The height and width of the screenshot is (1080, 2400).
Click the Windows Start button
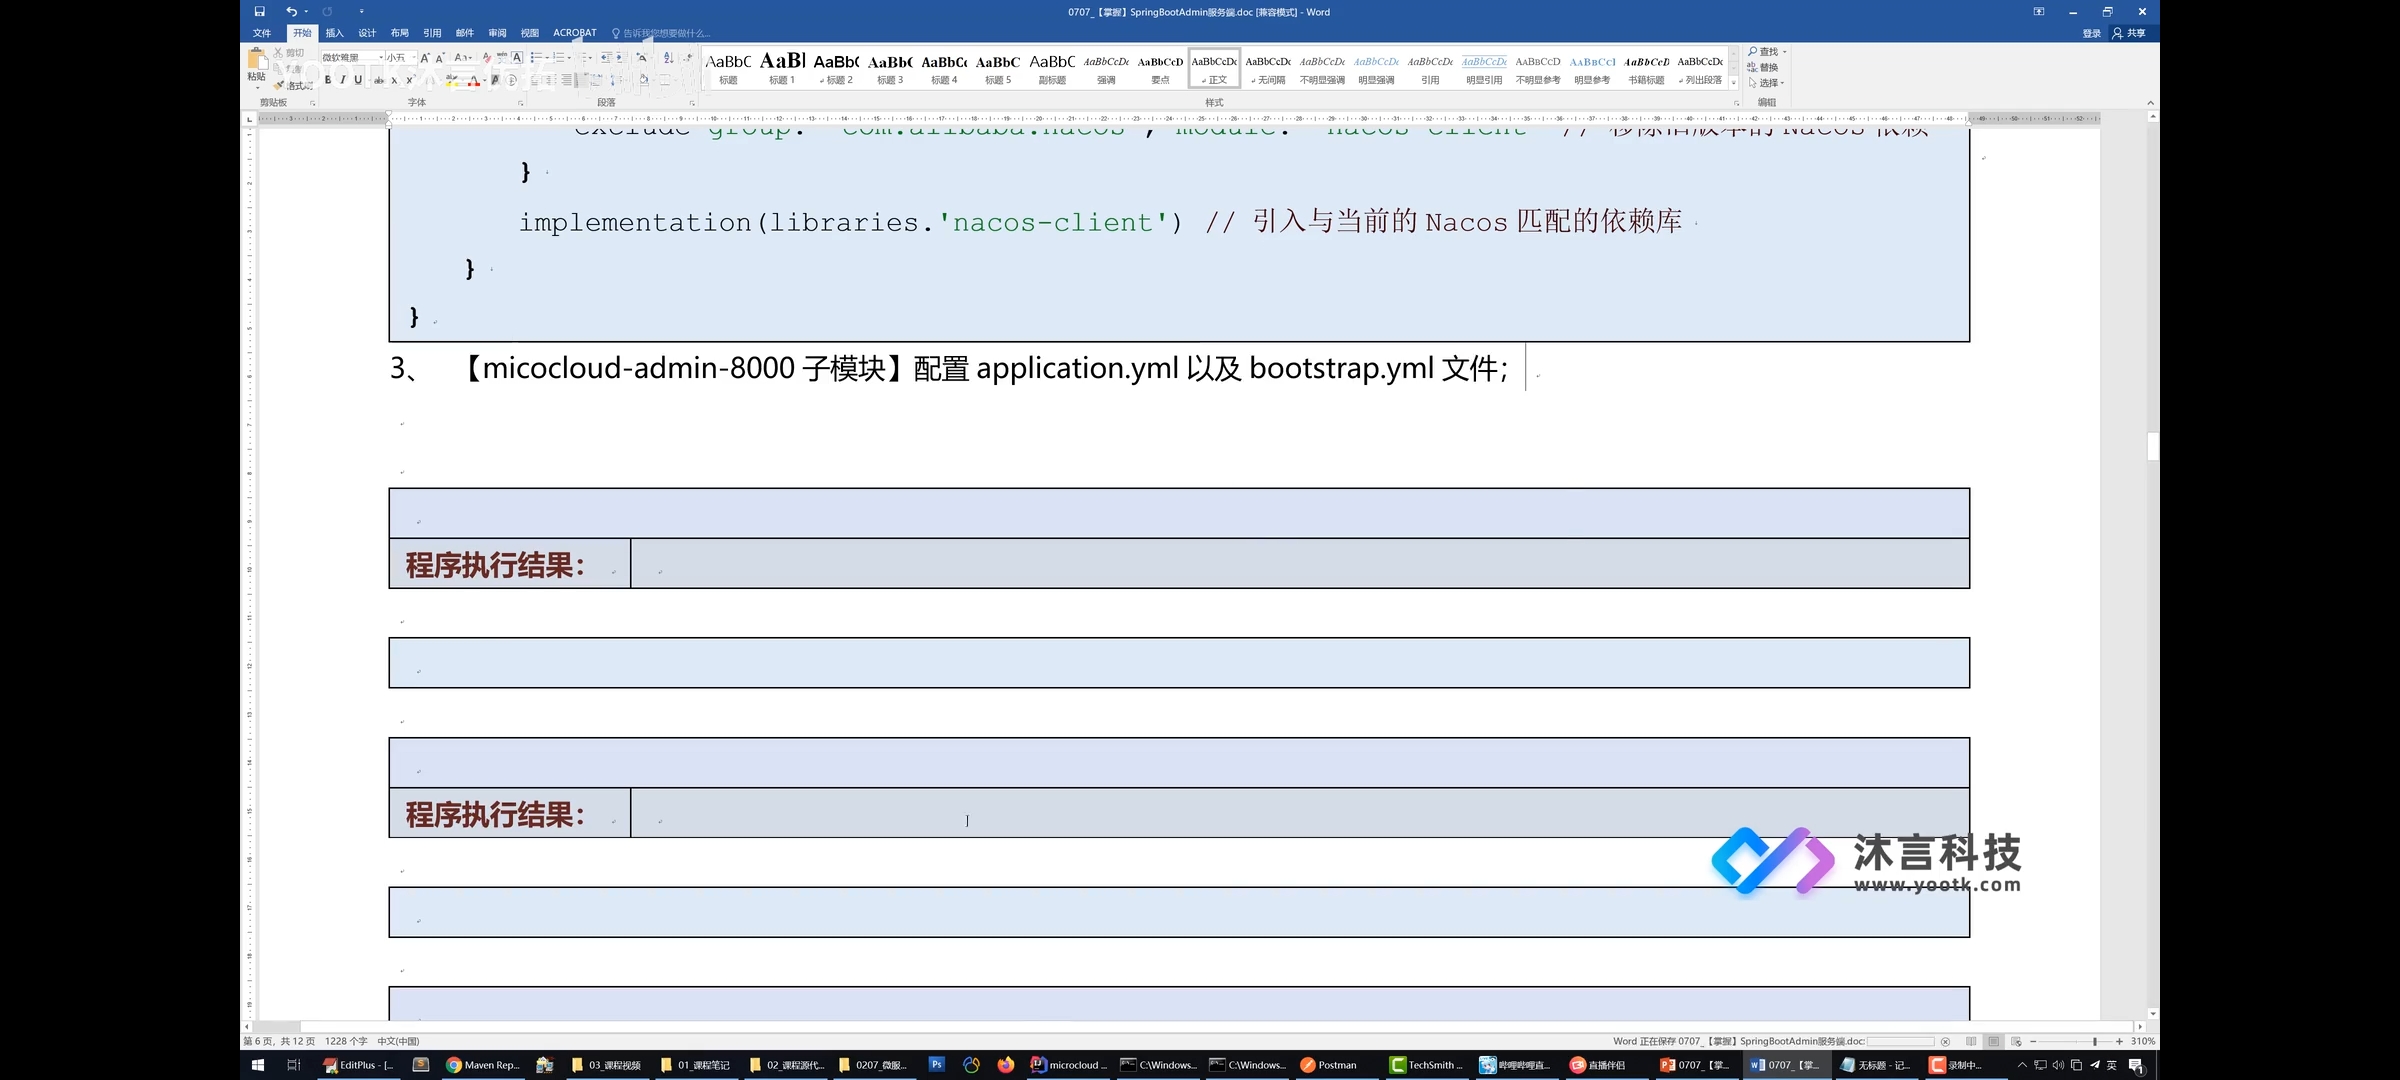coord(257,1065)
